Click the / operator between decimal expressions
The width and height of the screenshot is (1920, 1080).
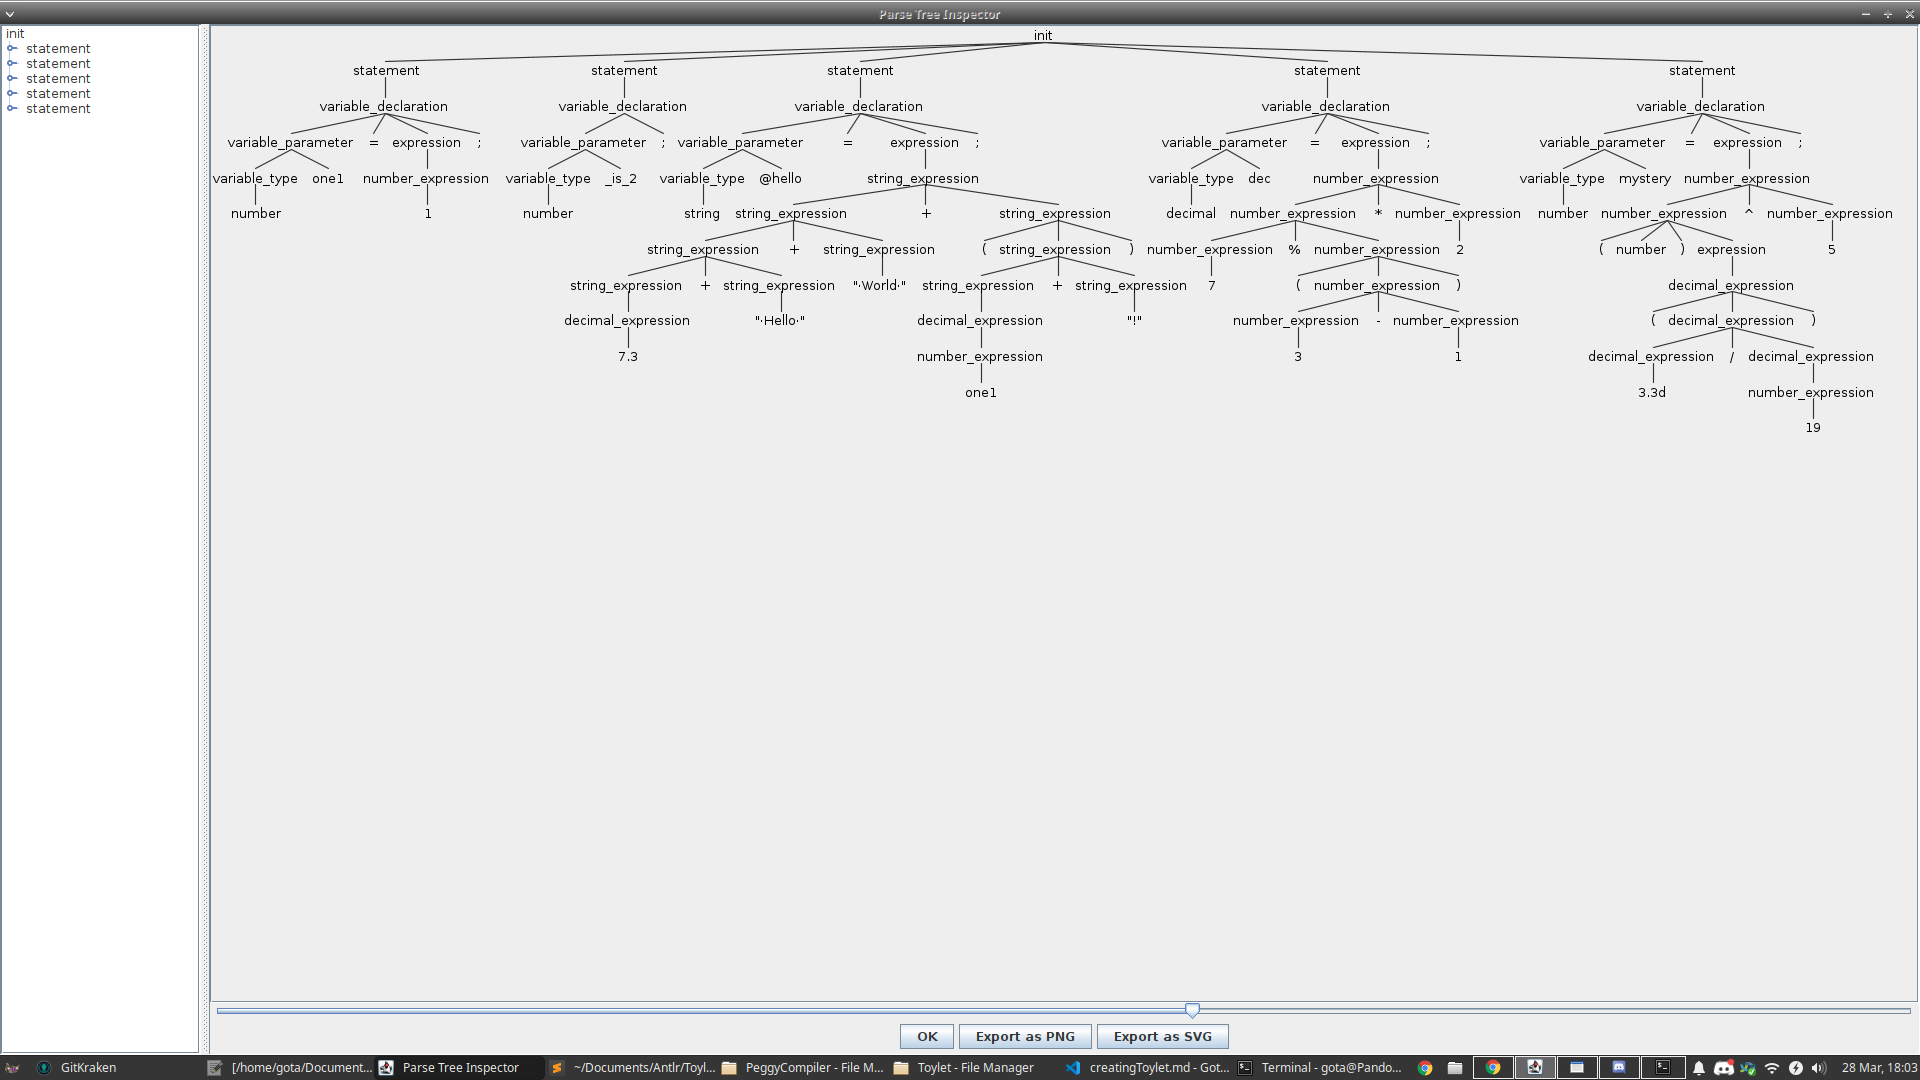click(x=1732, y=356)
